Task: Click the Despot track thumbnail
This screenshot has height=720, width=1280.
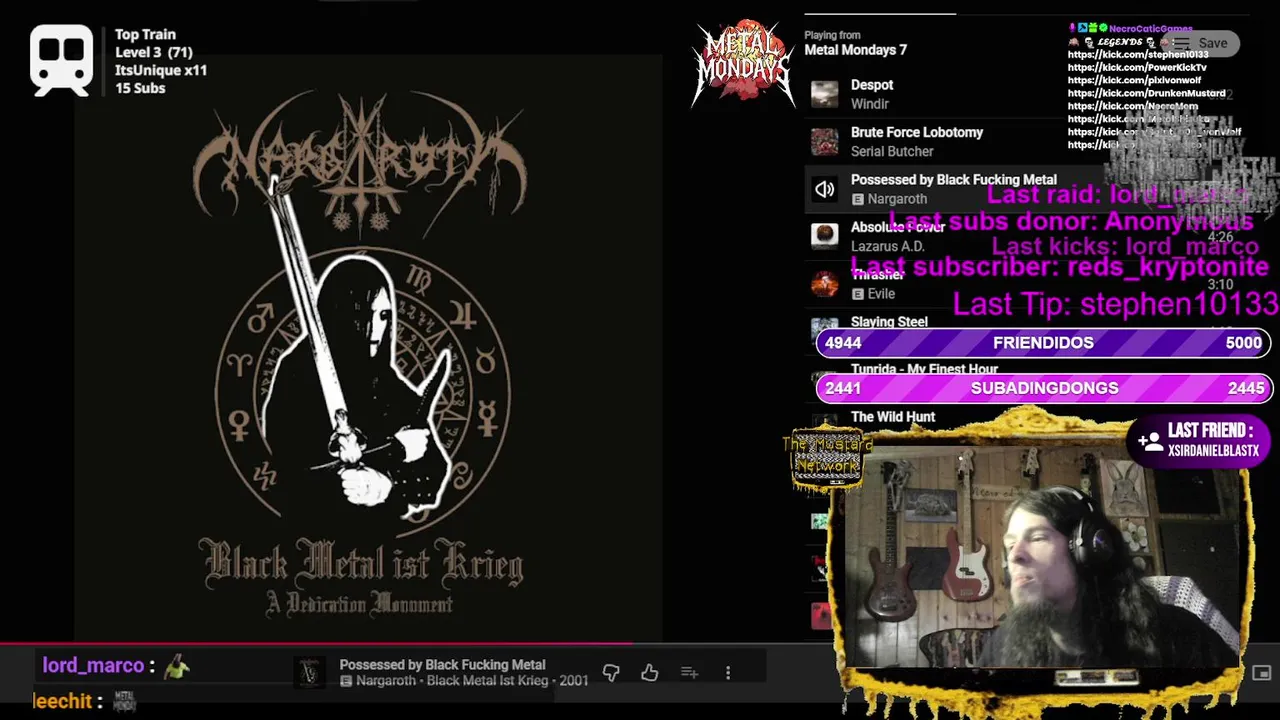Action: 824,94
